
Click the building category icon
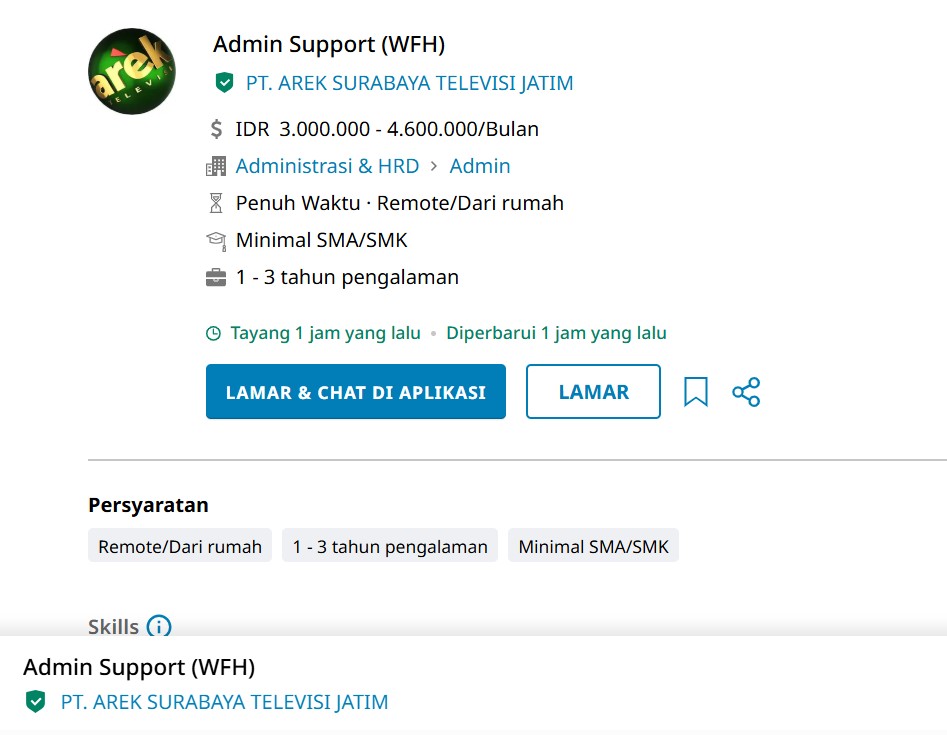pos(216,166)
